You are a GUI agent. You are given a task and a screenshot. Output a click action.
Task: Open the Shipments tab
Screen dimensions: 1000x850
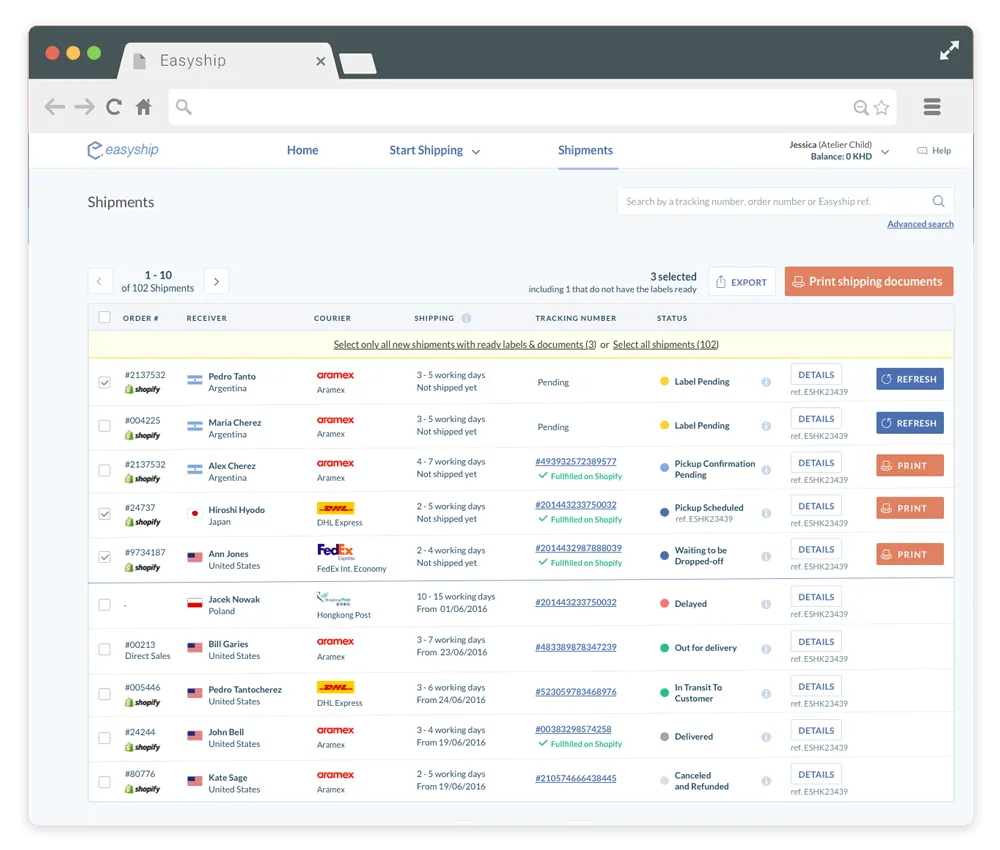(x=585, y=150)
